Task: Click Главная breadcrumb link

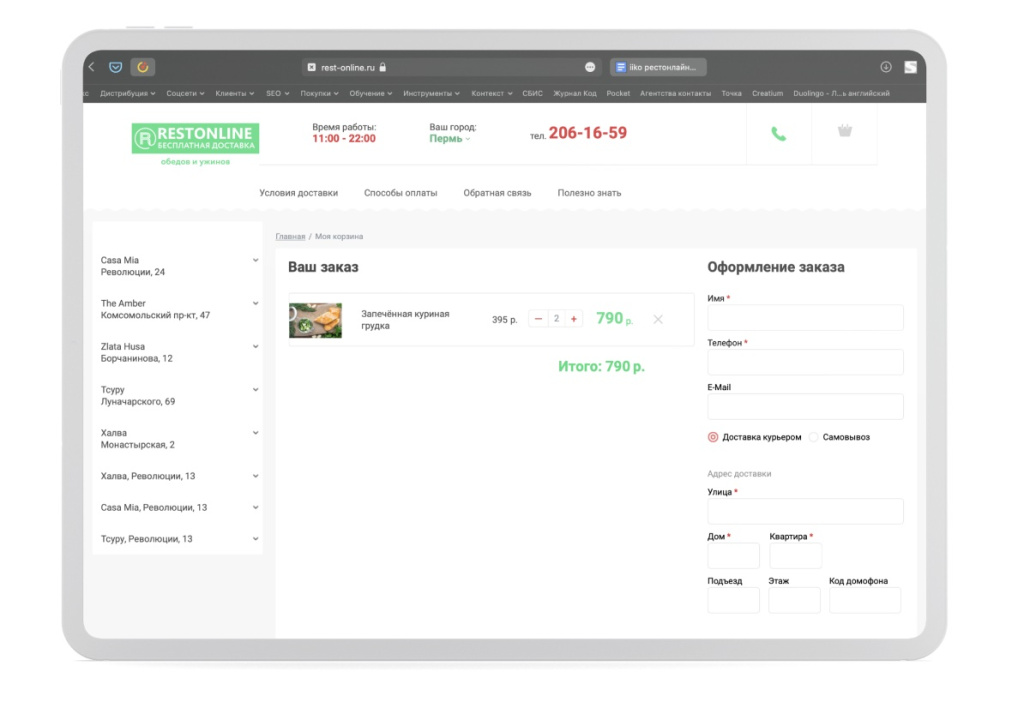Action: (x=290, y=236)
